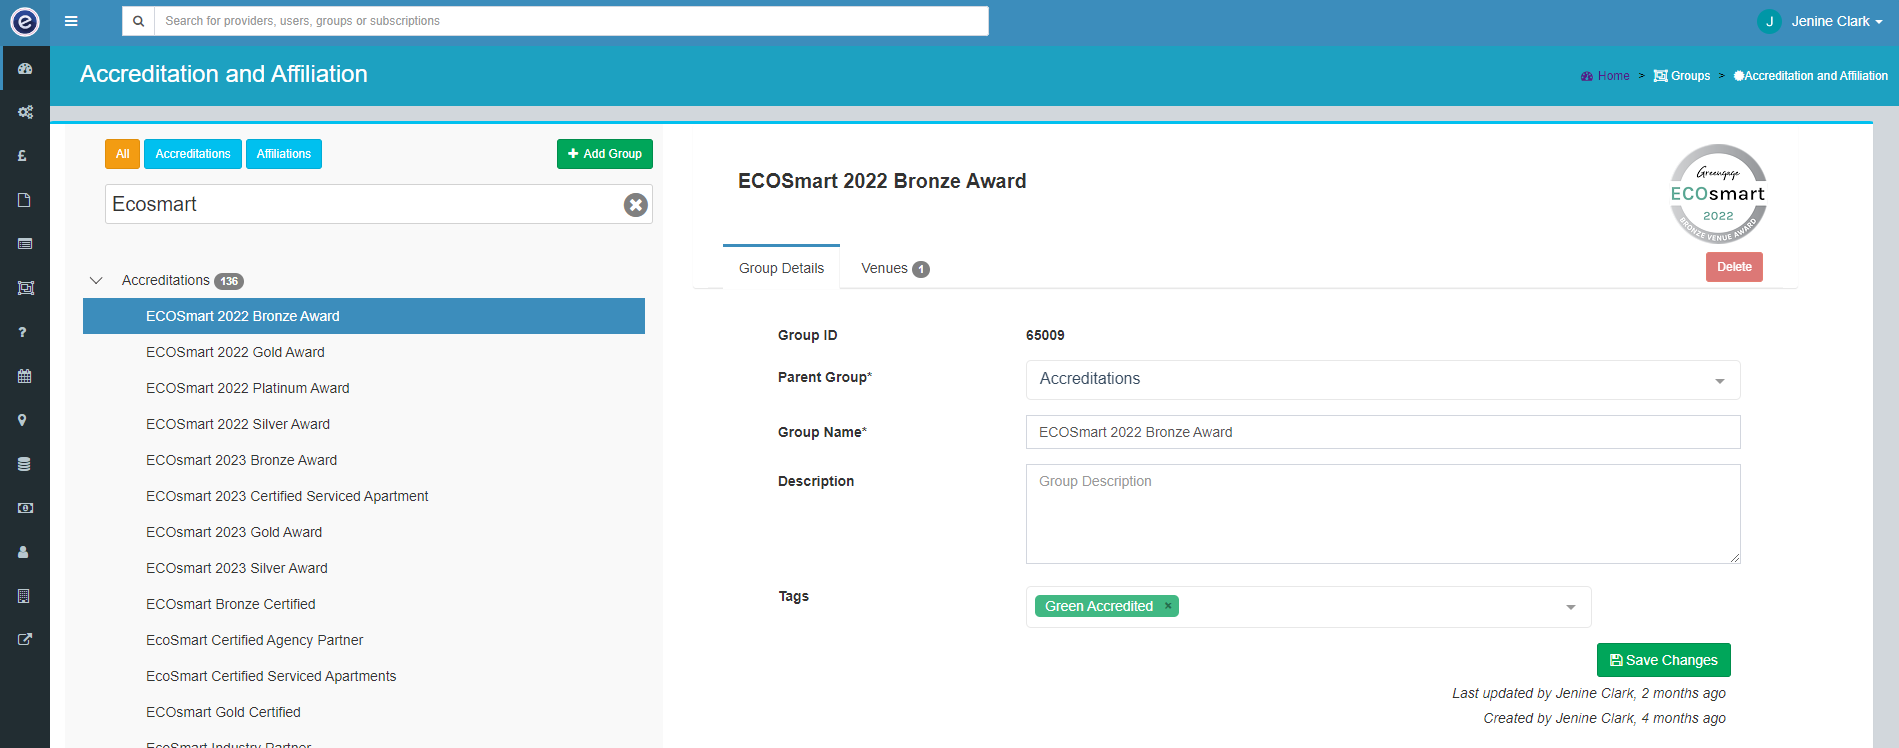This screenshot has height=748, width=1899.
Task: Open the pound currency sidebar icon
Action: [x=22, y=156]
